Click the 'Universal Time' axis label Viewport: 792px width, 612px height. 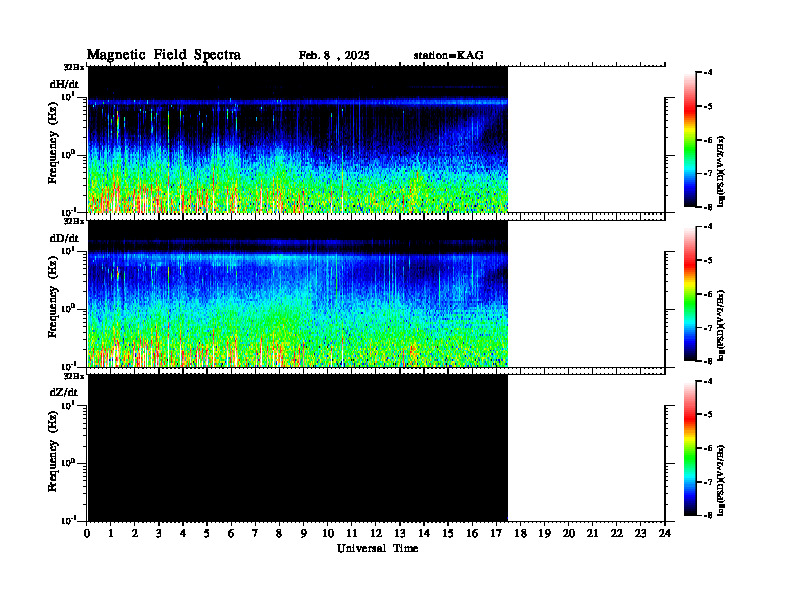377,548
